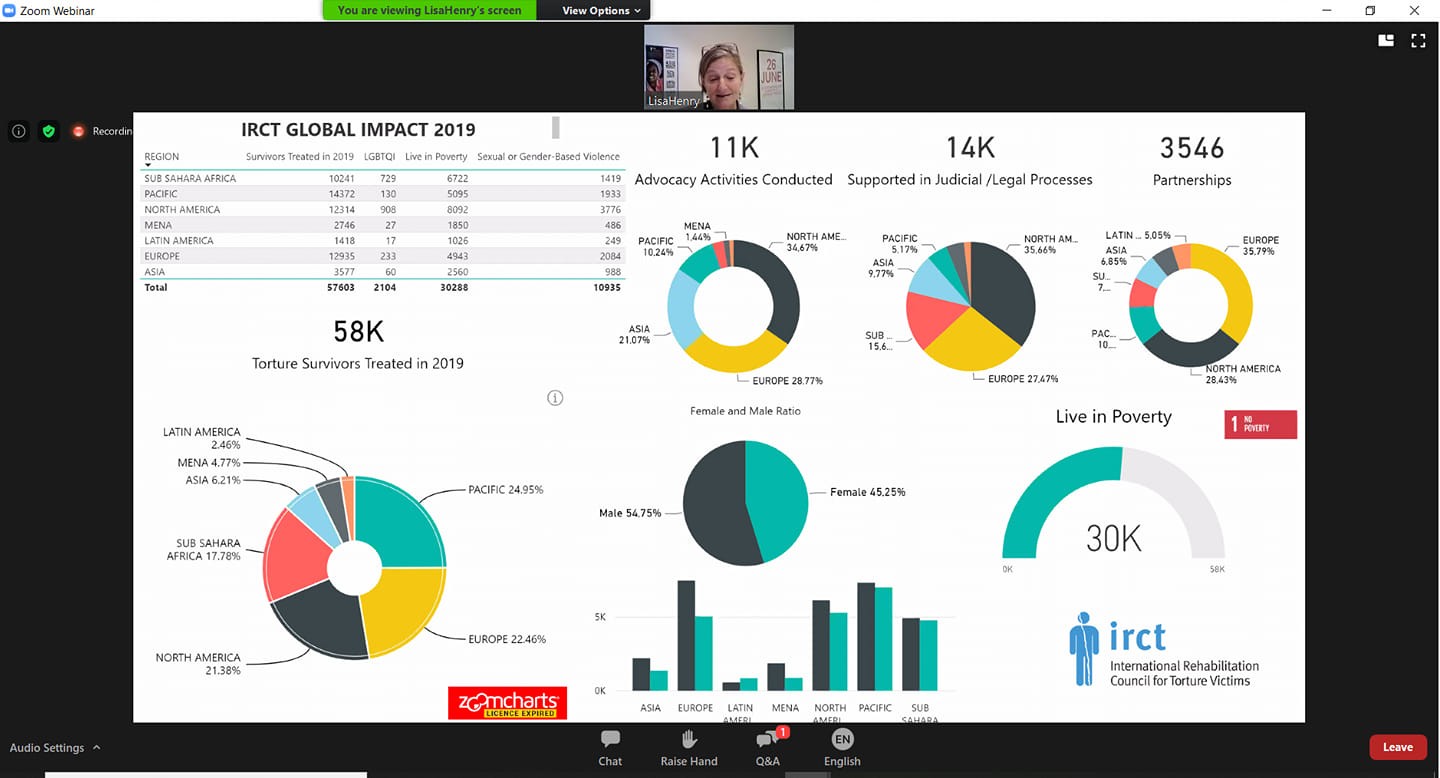Open English language interpretation

pyautogui.click(x=842, y=747)
